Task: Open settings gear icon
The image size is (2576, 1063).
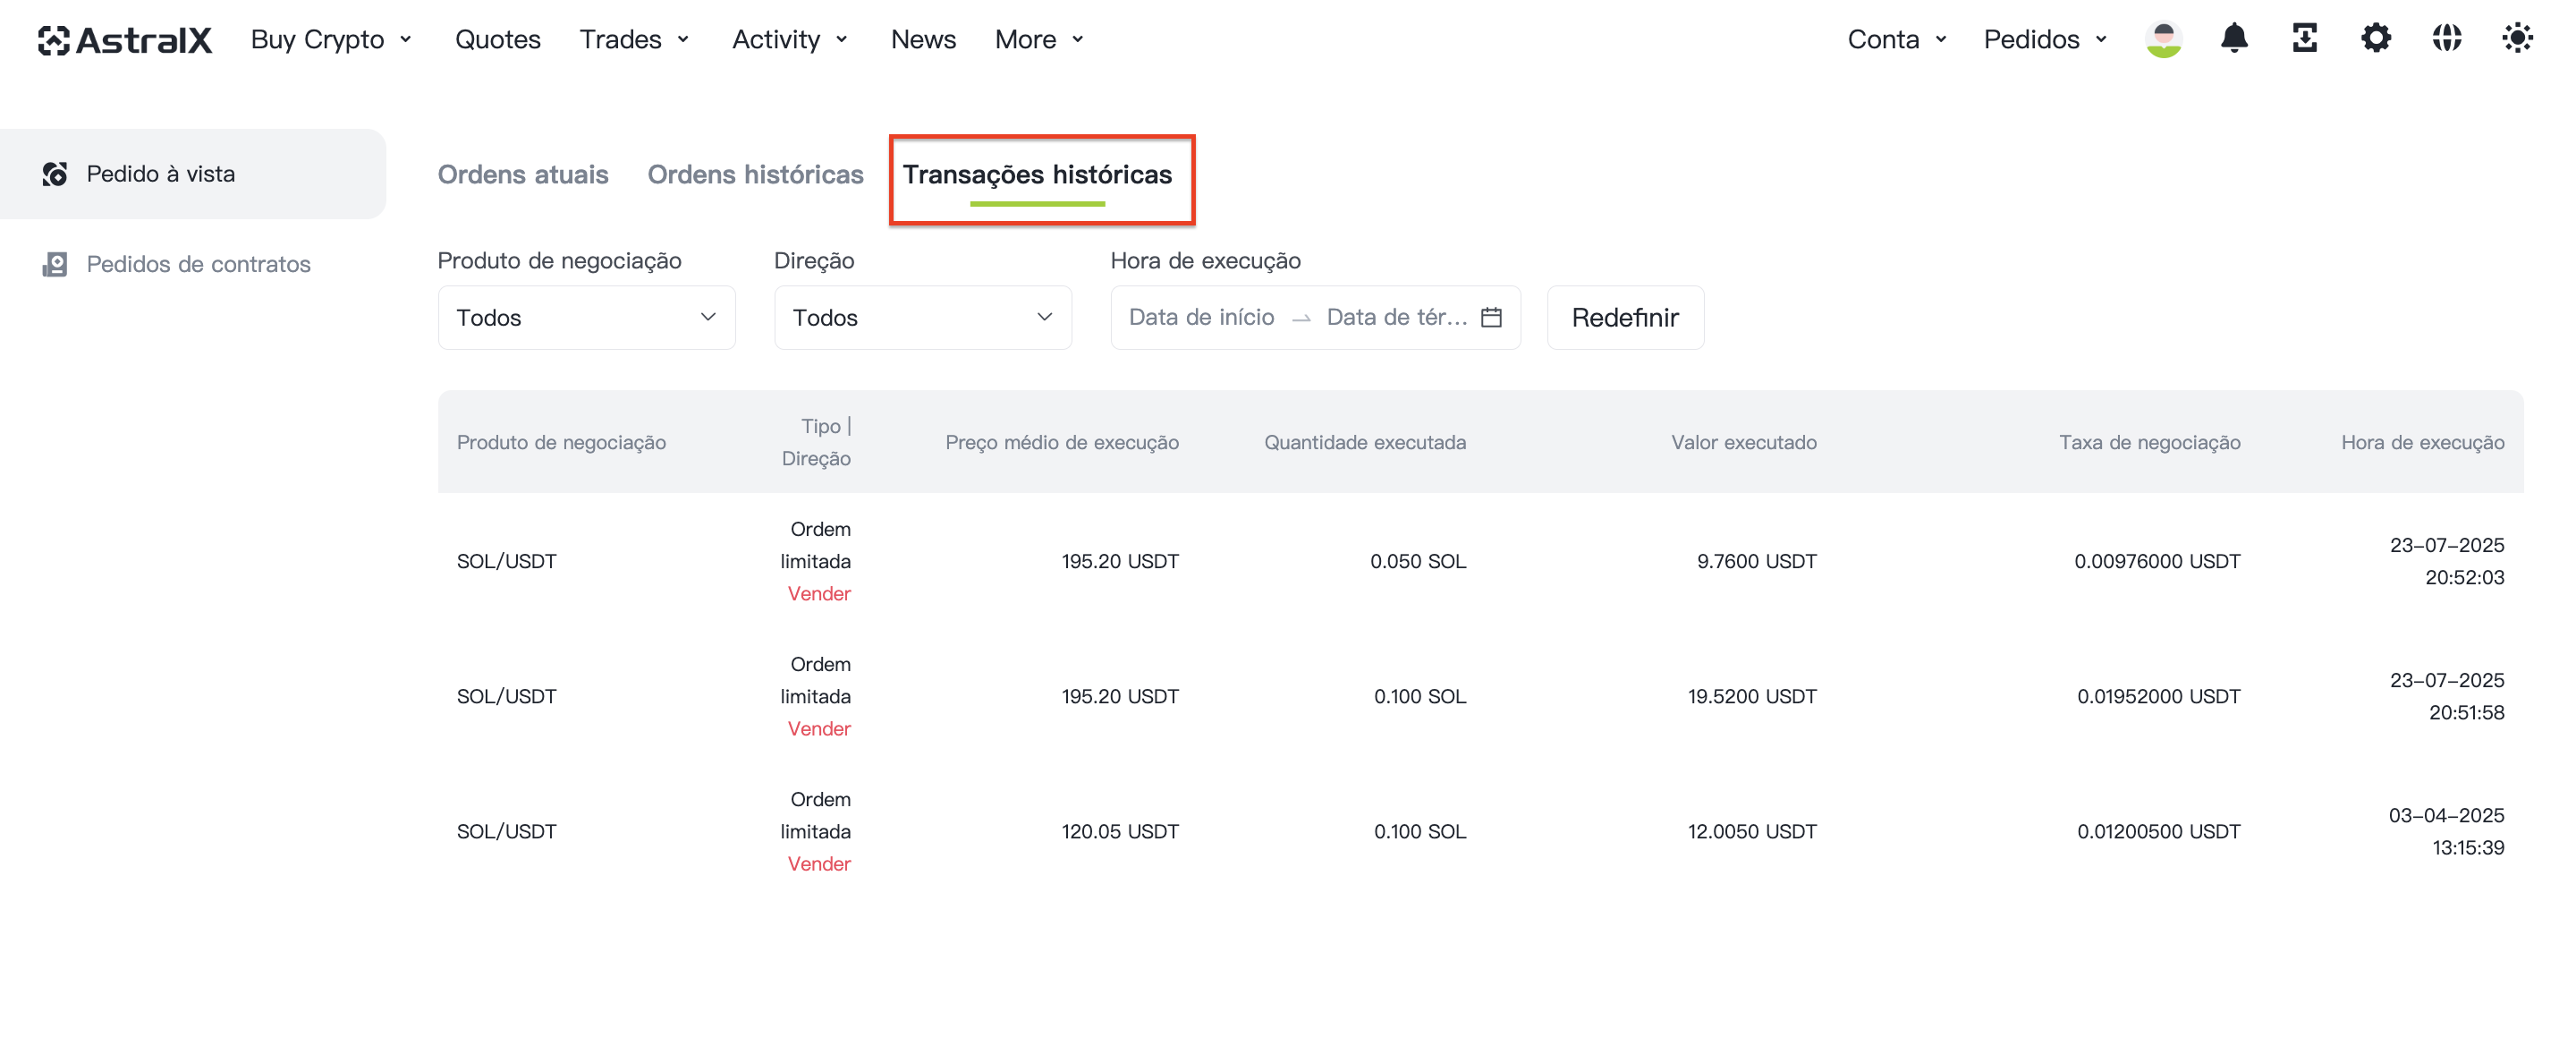Action: [2376, 39]
